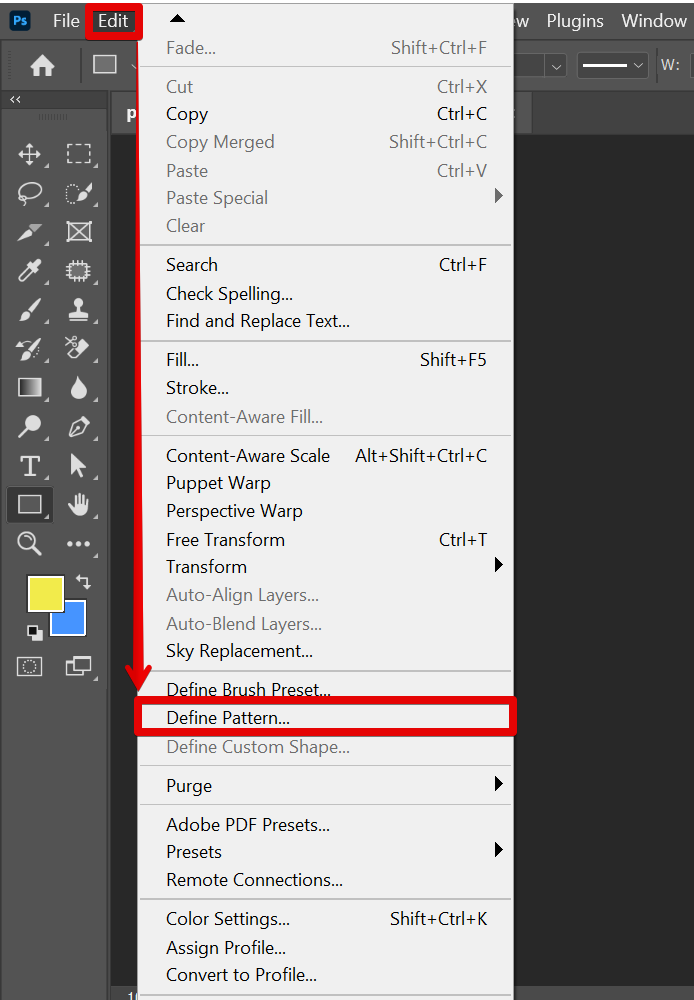Collapse the toolbar with double chevron
694x1000 pixels.
15,99
